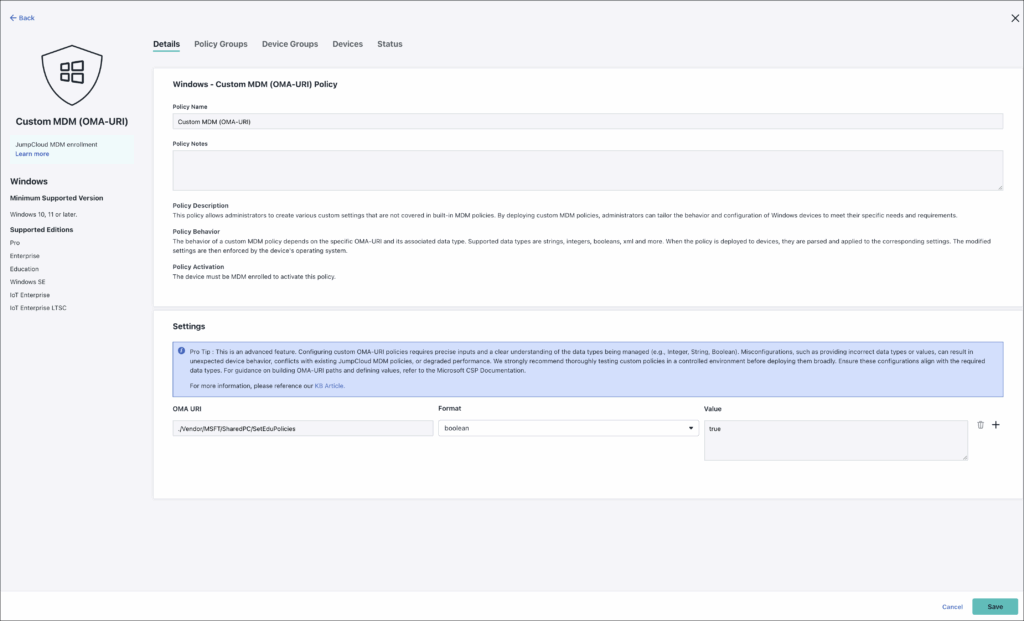Focus the Policy Name input field
Viewport: 1024px width, 621px height.
pos(587,121)
